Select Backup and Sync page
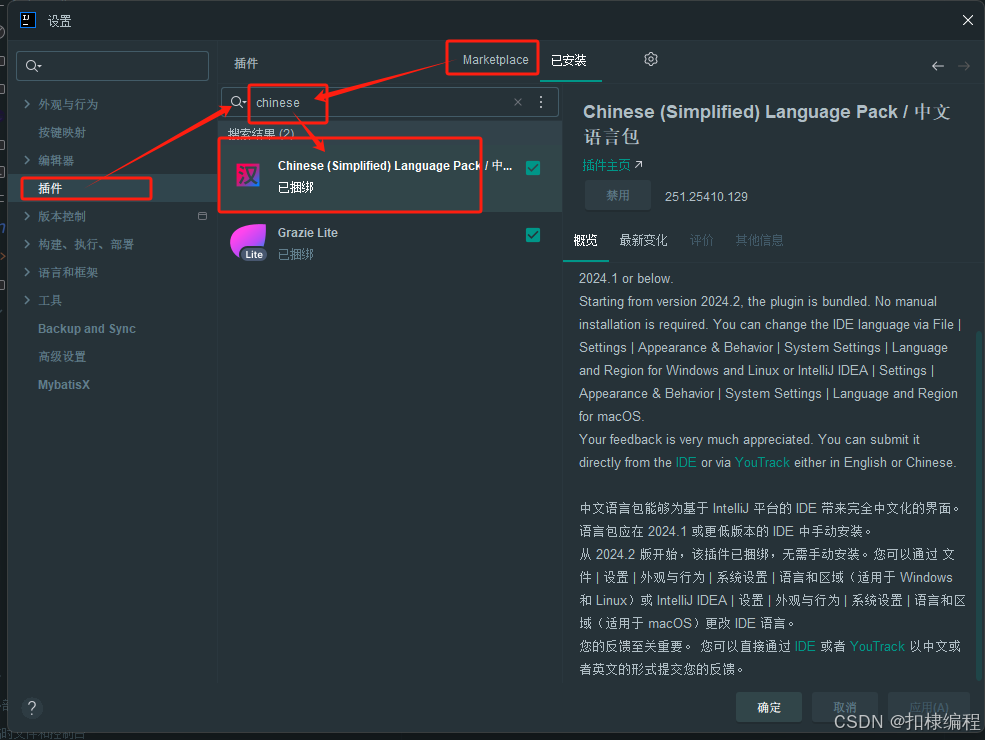The width and height of the screenshot is (985, 740). [87, 329]
